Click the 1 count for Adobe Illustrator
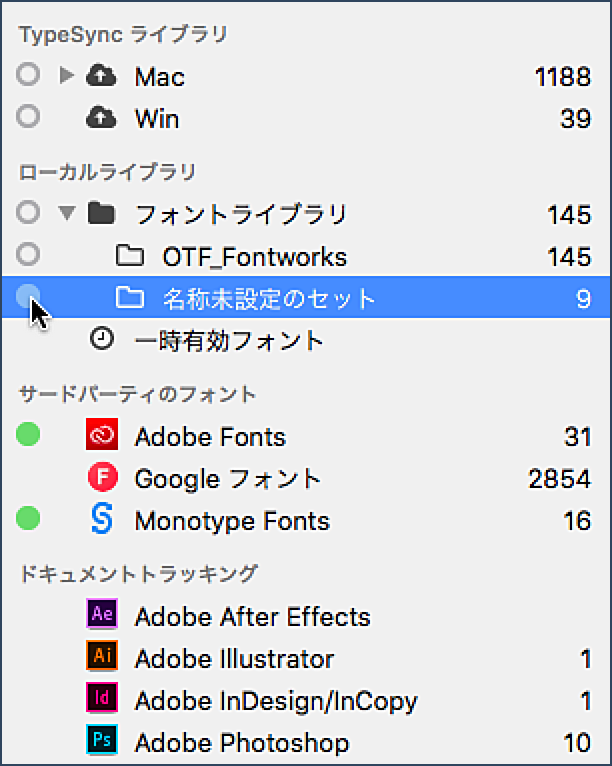Image resolution: width=612 pixels, height=766 pixels. pos(586,659)
